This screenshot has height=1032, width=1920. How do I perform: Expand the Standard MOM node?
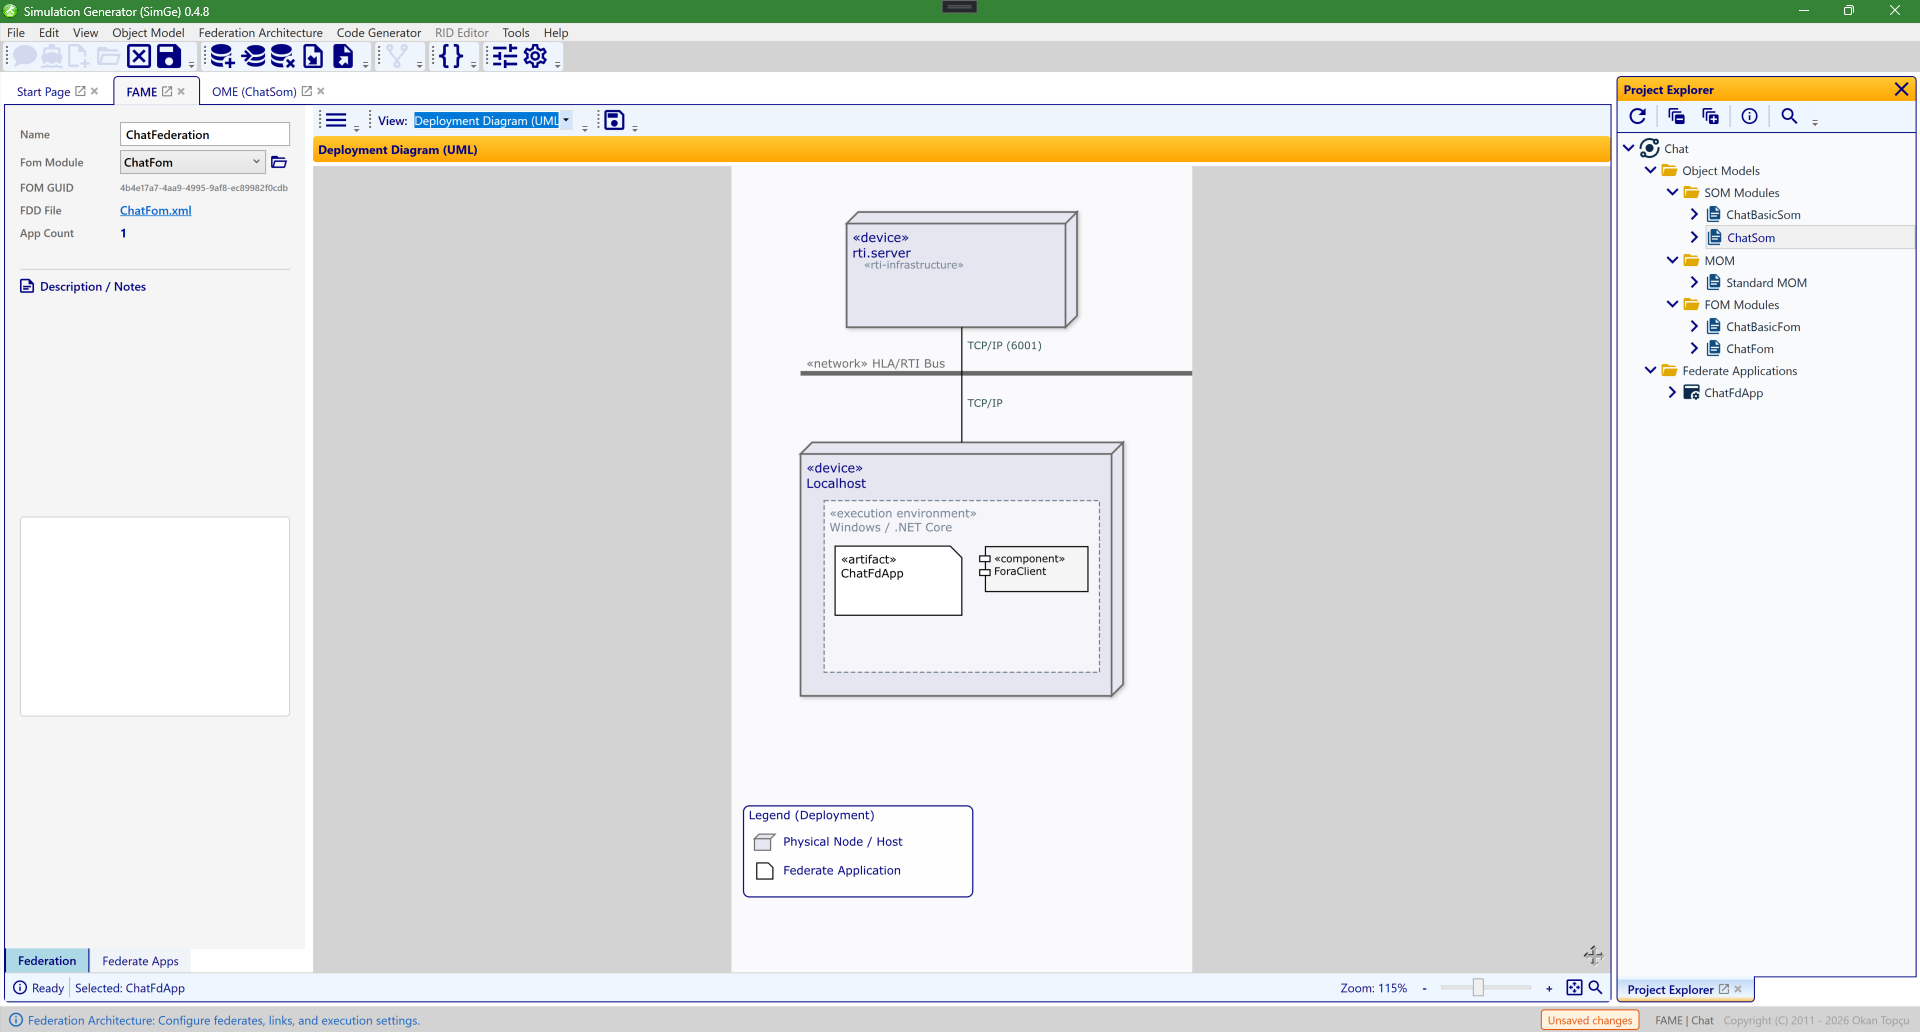[x=1694, y=282]
